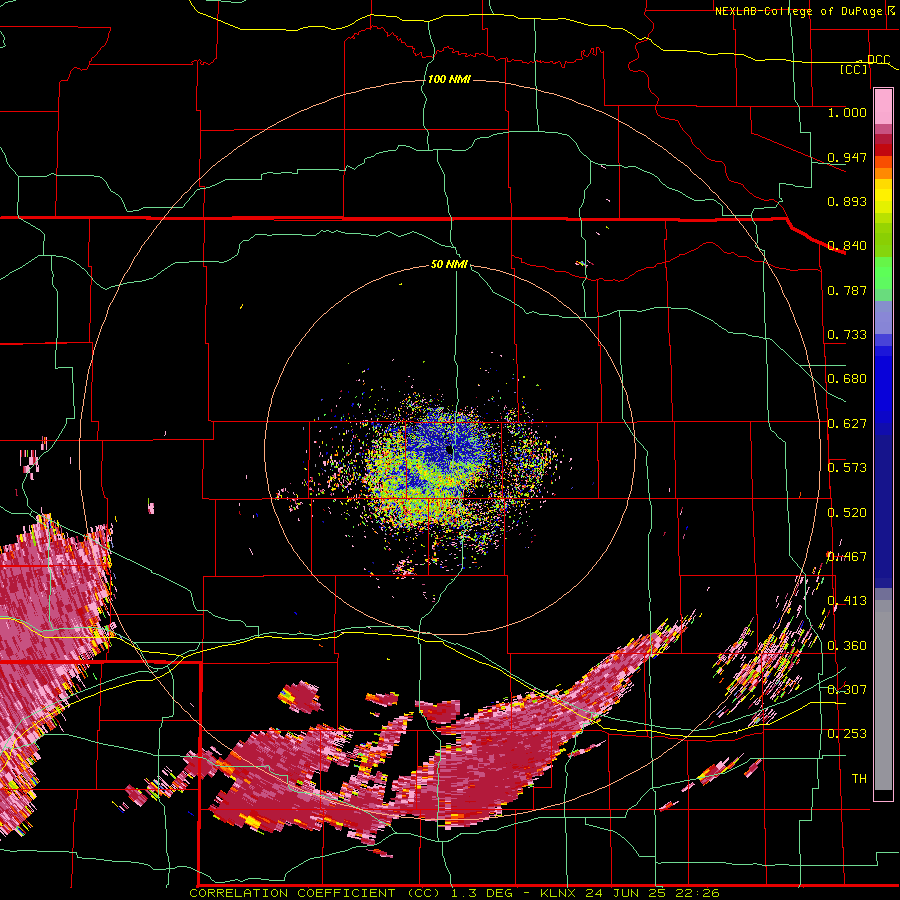Select the 0.893 scale value
Image resolution: width=900 pixels, height=900 pixels.
(847, 201)
